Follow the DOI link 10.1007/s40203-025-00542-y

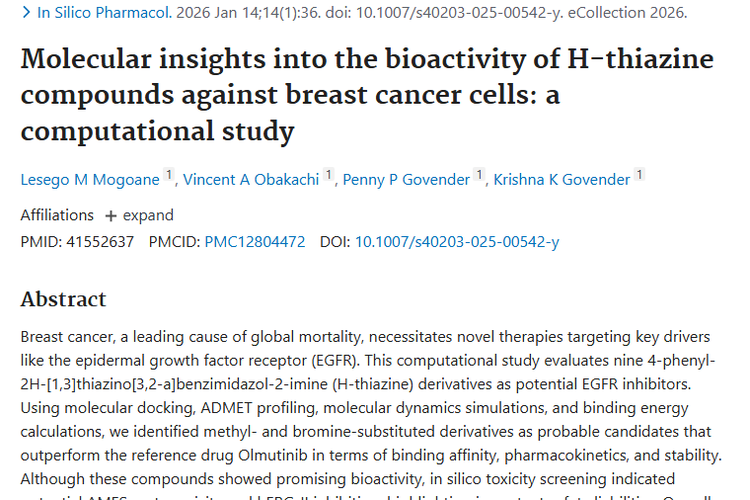[x=457, y=241]
